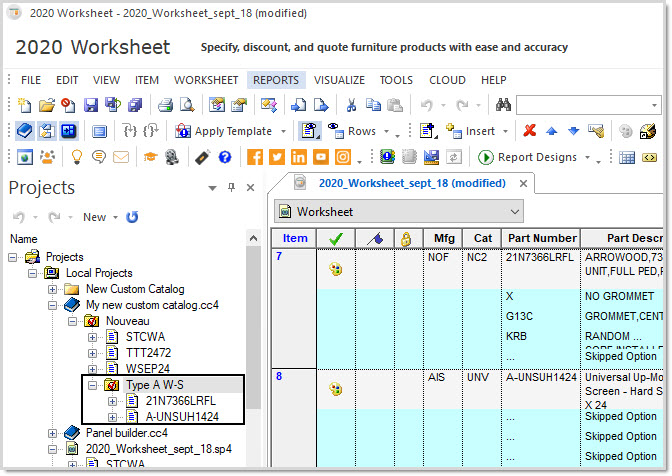Click the Report Designs button
Image resolution: width=672 pixels, height=476 pixels.
(x=528, y=157)
